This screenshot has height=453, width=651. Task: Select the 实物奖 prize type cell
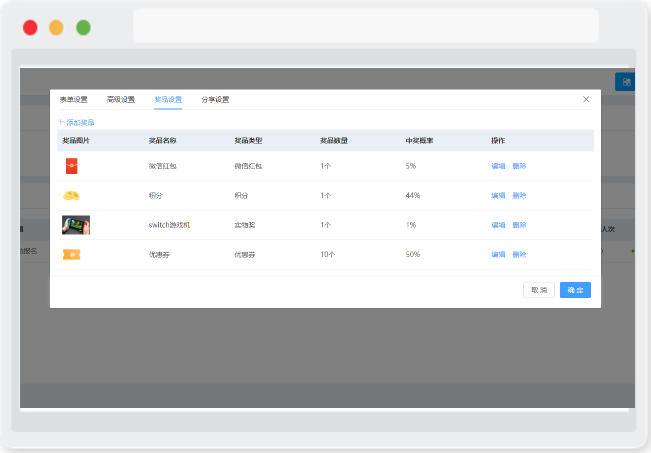pos(245,225)
